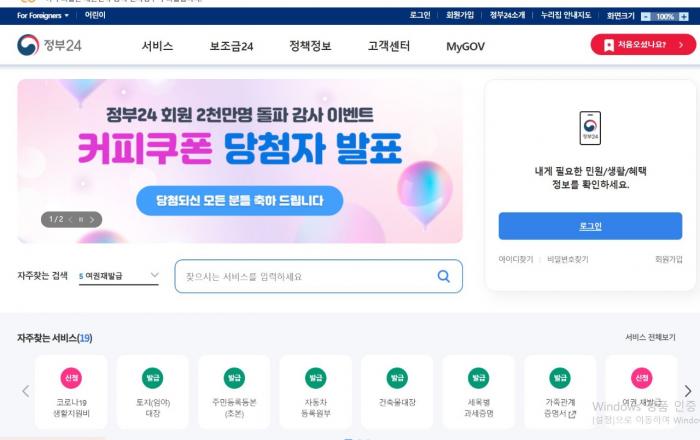Image resolution: width=700 pixels, height=440 pixels.
Task: Decrease screen size with minus icon
Action: point(646,17)
